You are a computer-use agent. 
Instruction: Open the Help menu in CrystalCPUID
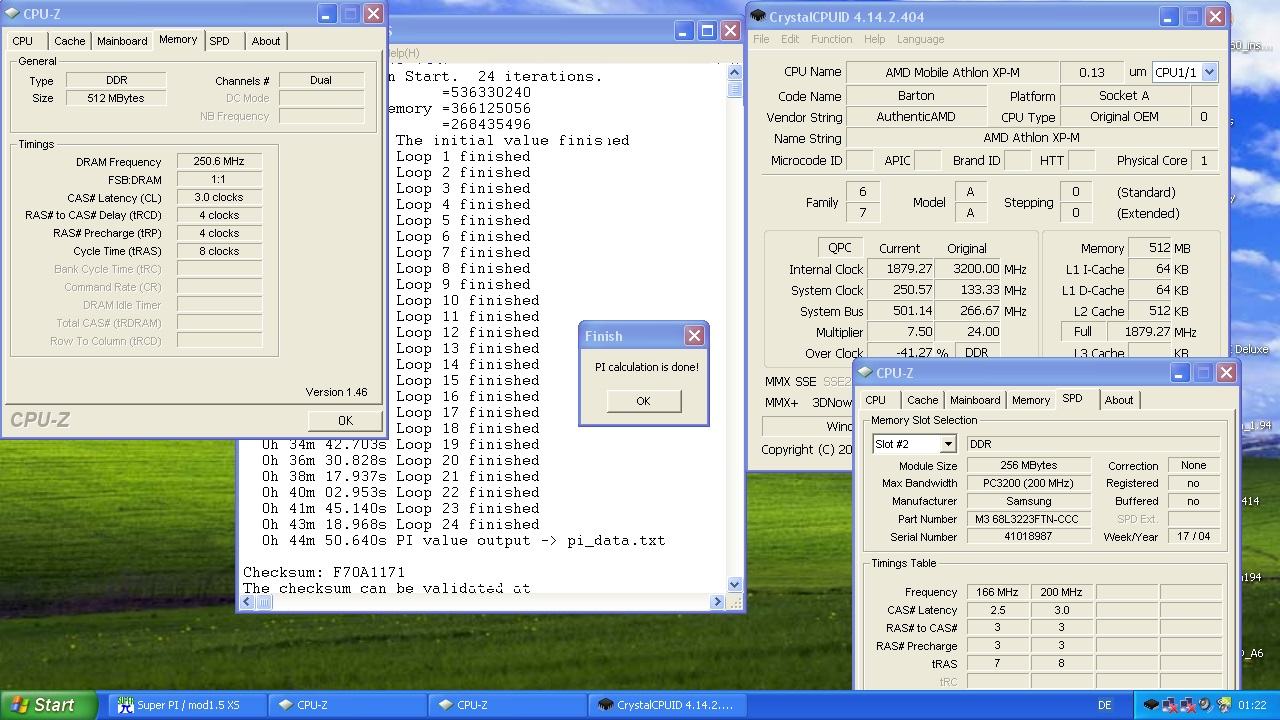[874, 39]
